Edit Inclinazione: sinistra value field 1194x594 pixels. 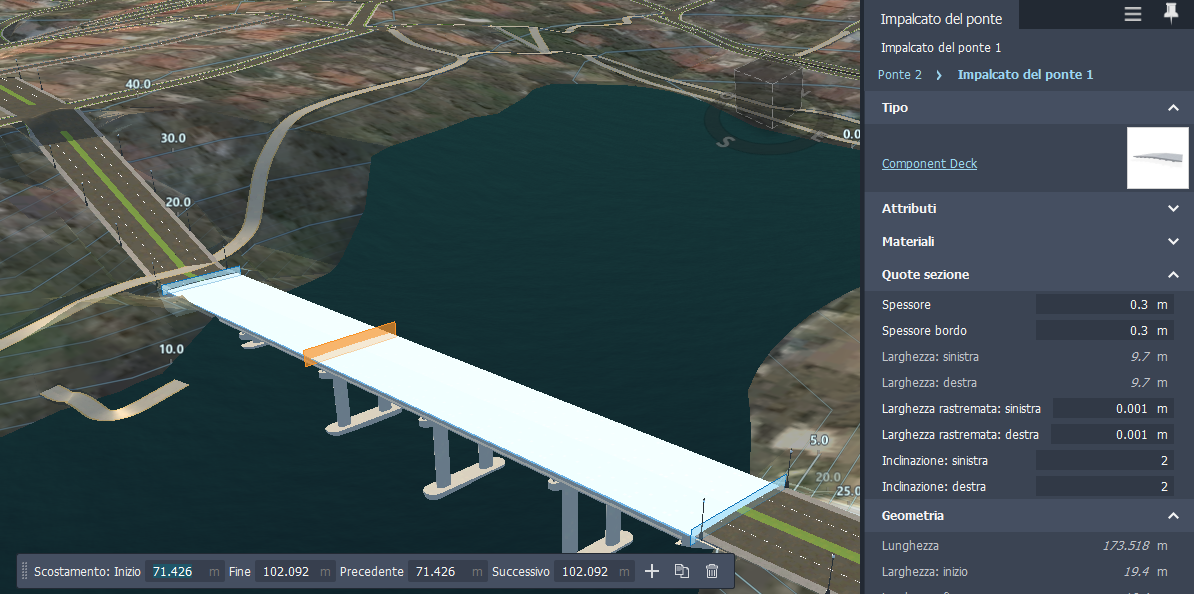1104,461
